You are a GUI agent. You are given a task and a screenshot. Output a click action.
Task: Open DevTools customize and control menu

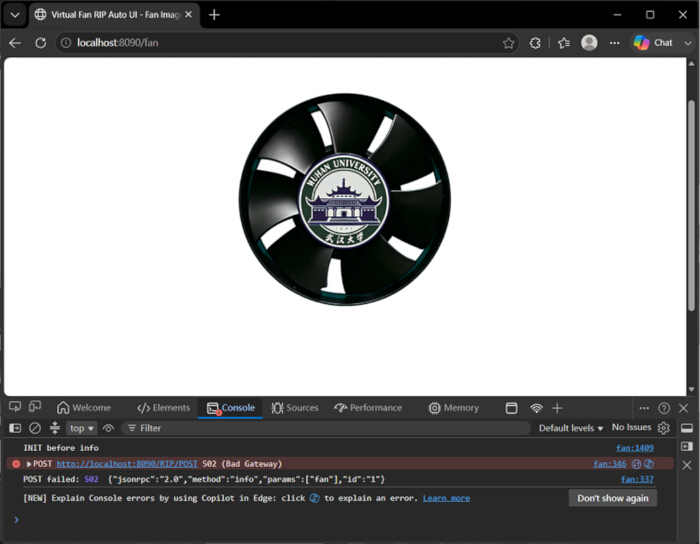[x=644, y=408]
